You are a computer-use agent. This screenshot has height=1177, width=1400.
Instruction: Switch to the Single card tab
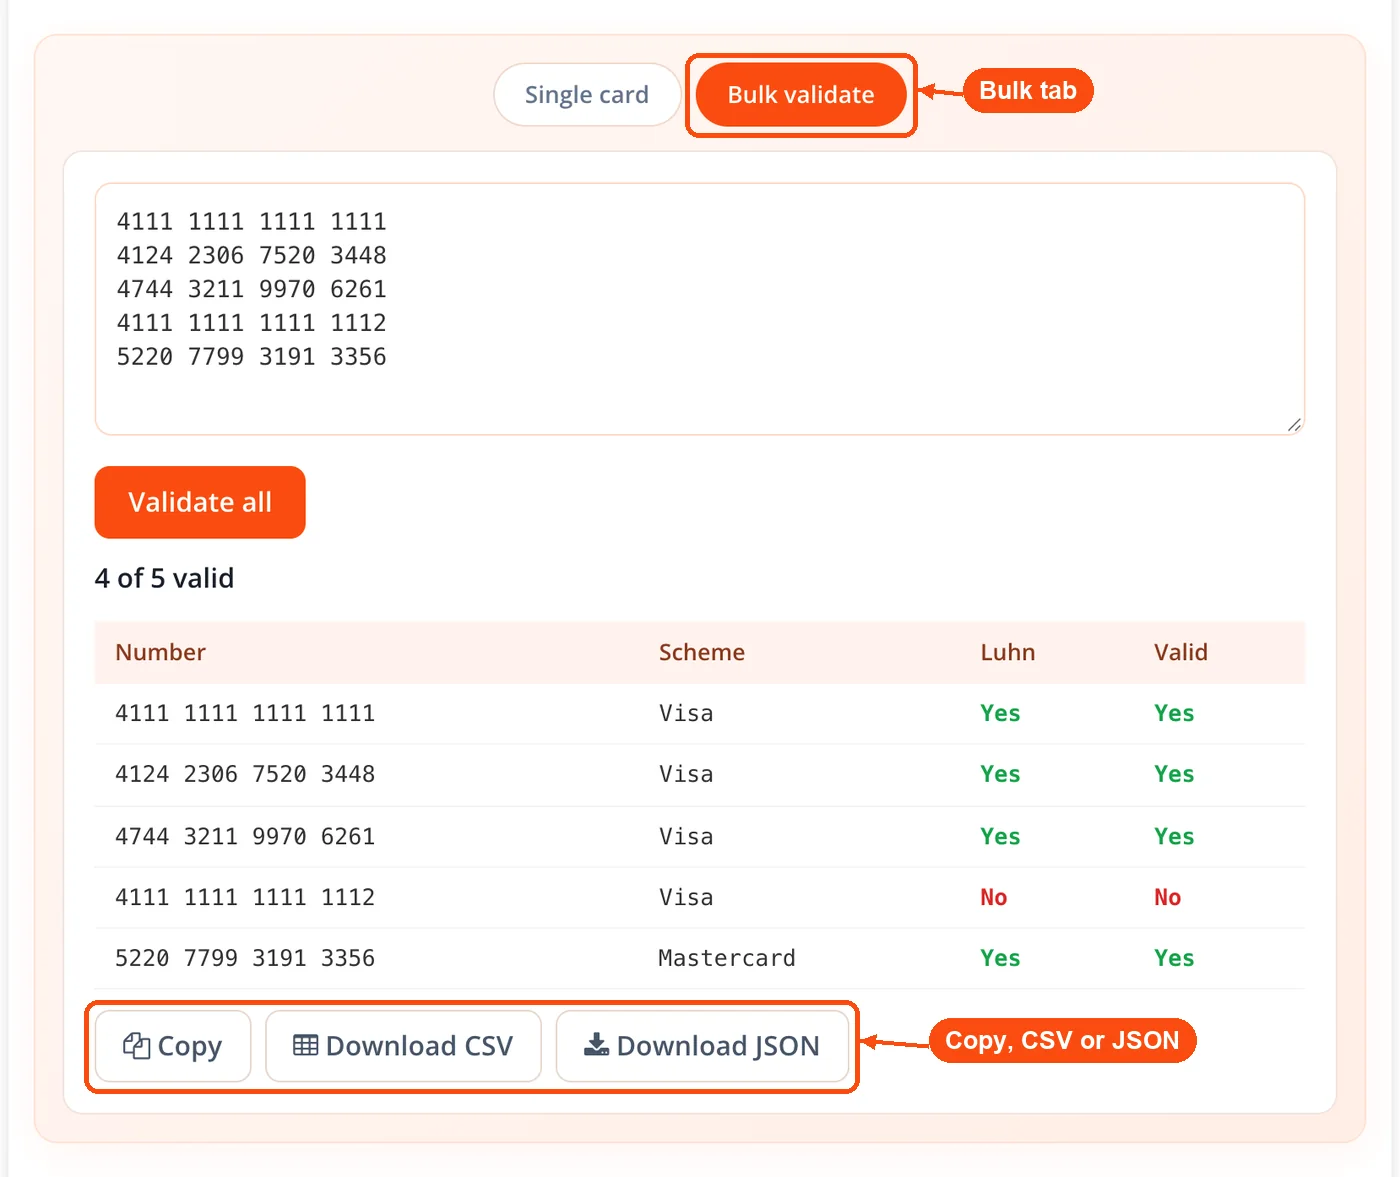587,95
